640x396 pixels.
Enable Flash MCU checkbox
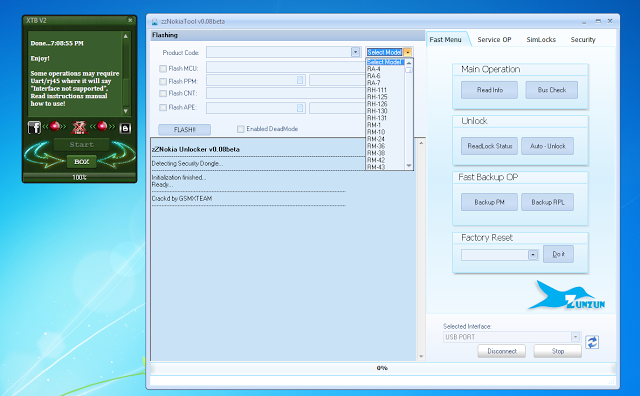(x=163, y=69)
